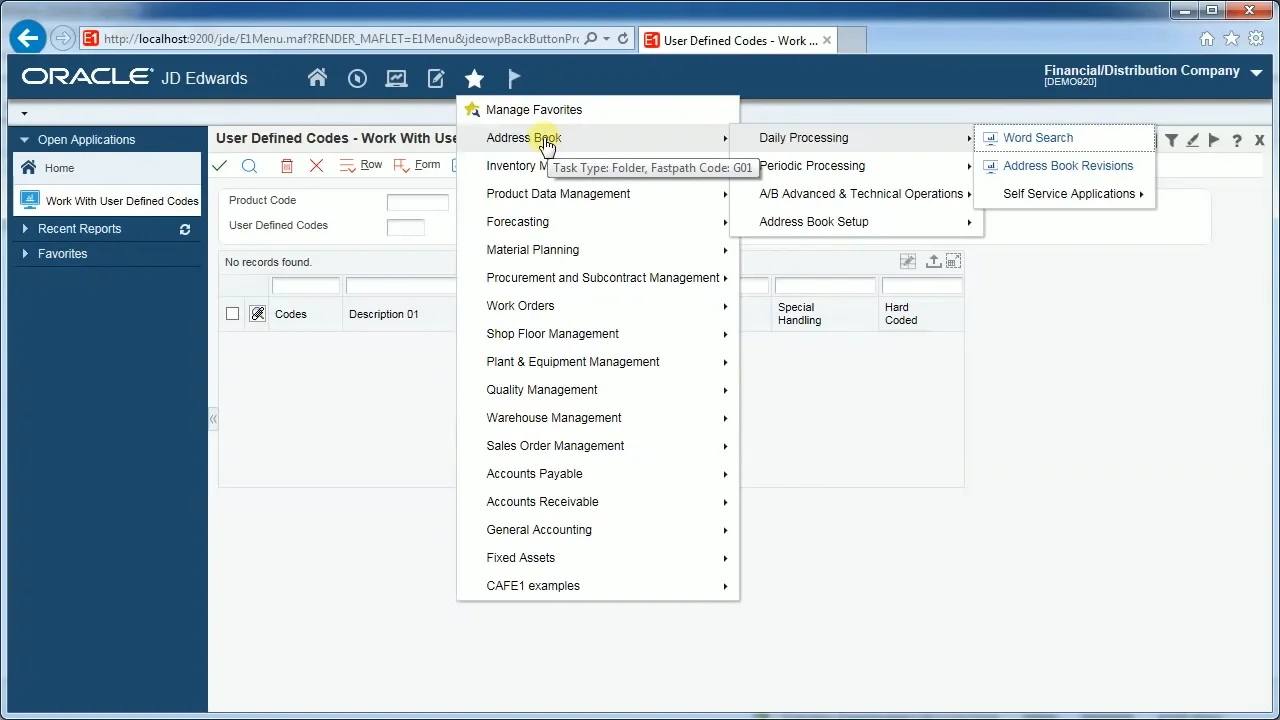Choose Manage Favorites in the menu
This screenshot has width=1280, height=720.
[533, 110]
